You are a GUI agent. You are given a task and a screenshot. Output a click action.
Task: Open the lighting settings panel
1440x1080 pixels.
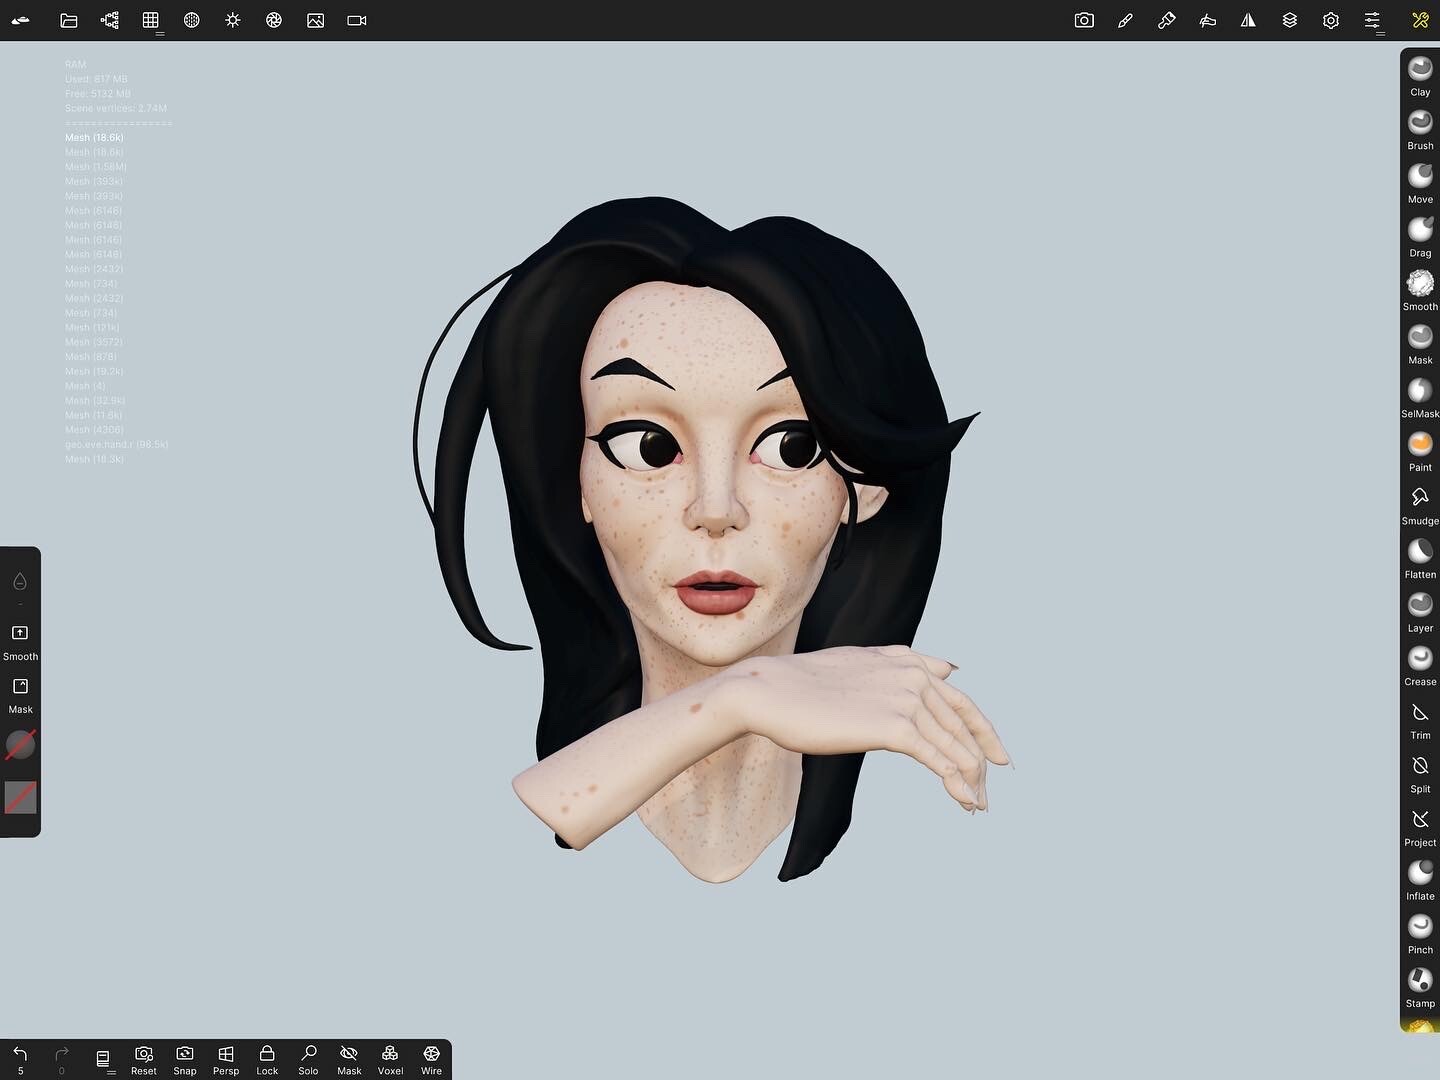232,20
